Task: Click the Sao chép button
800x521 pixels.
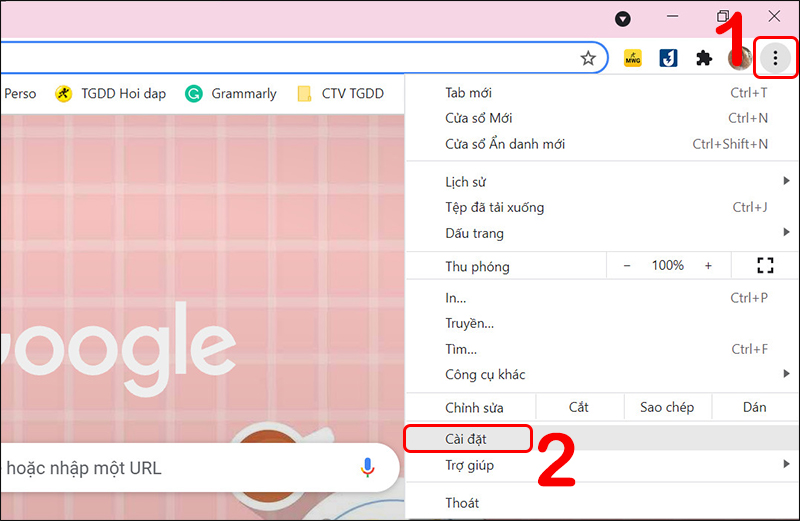Action: pos(667,407)
